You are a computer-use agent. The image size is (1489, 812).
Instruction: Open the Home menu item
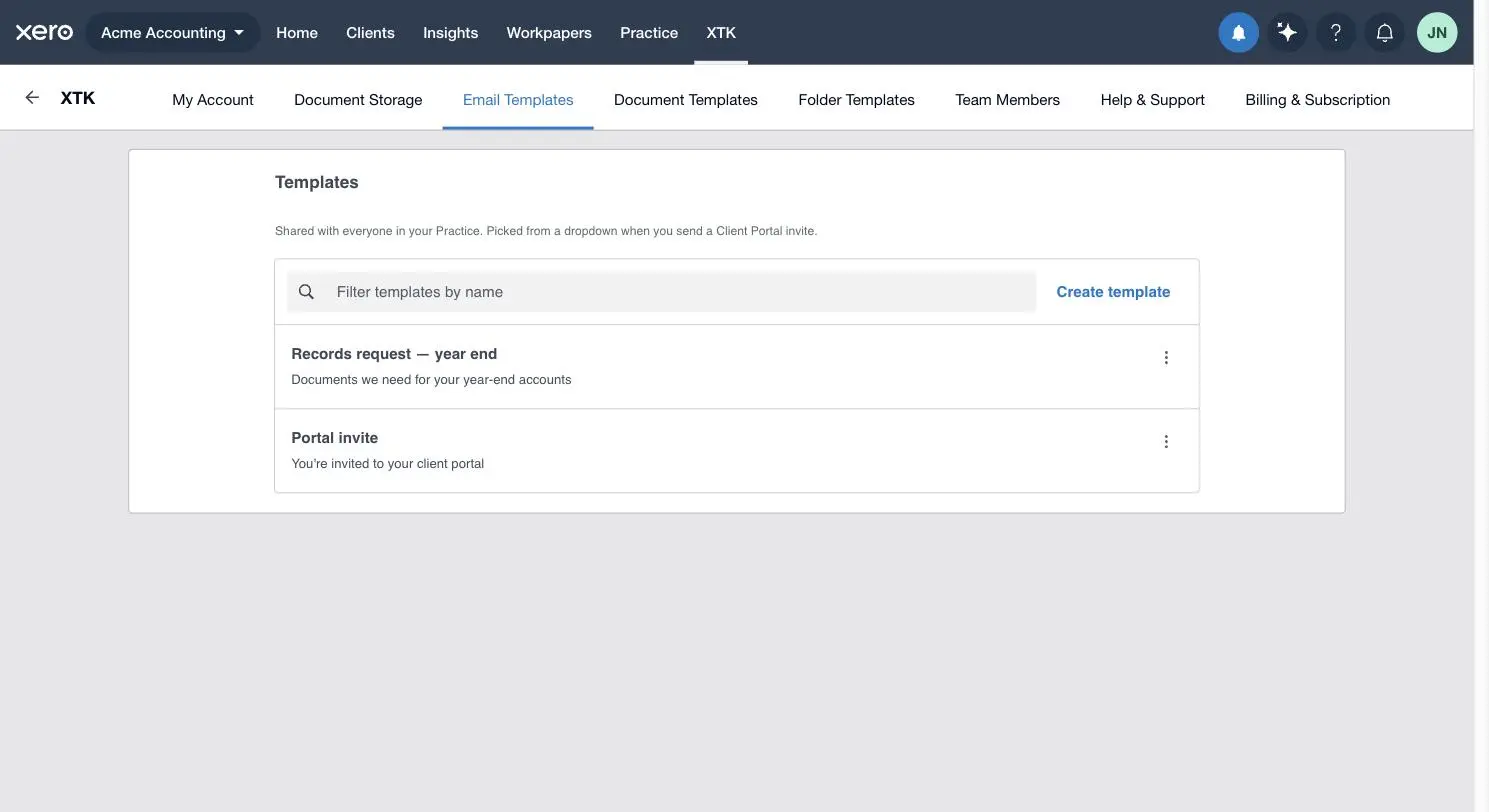[x=297, y=32]
